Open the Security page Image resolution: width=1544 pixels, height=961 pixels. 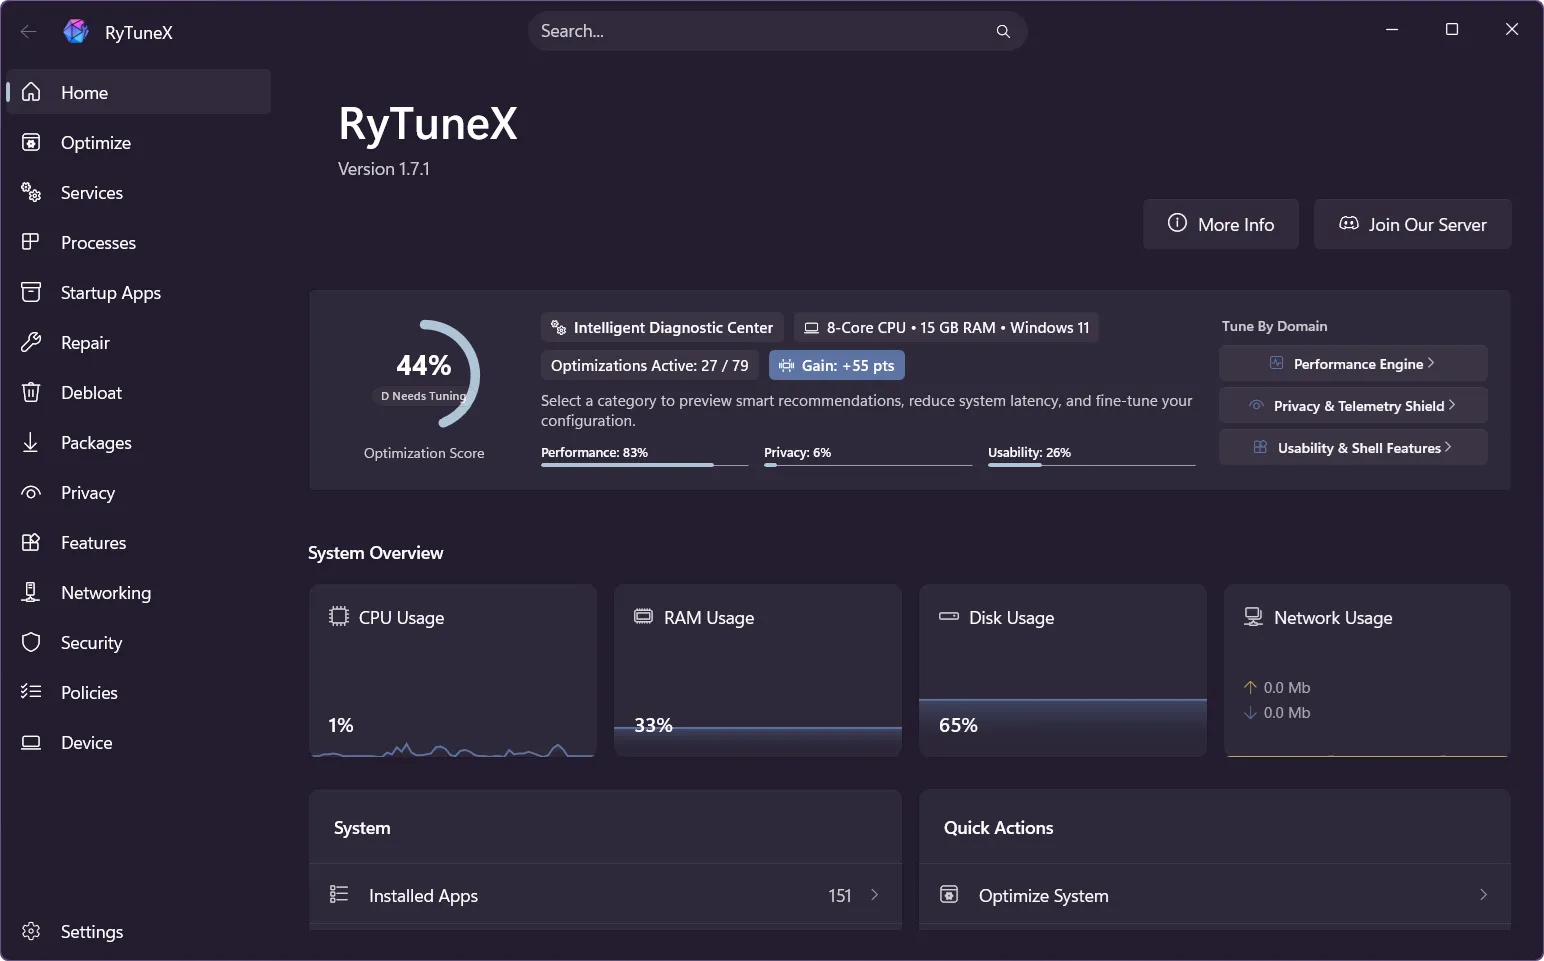point(139,642)
